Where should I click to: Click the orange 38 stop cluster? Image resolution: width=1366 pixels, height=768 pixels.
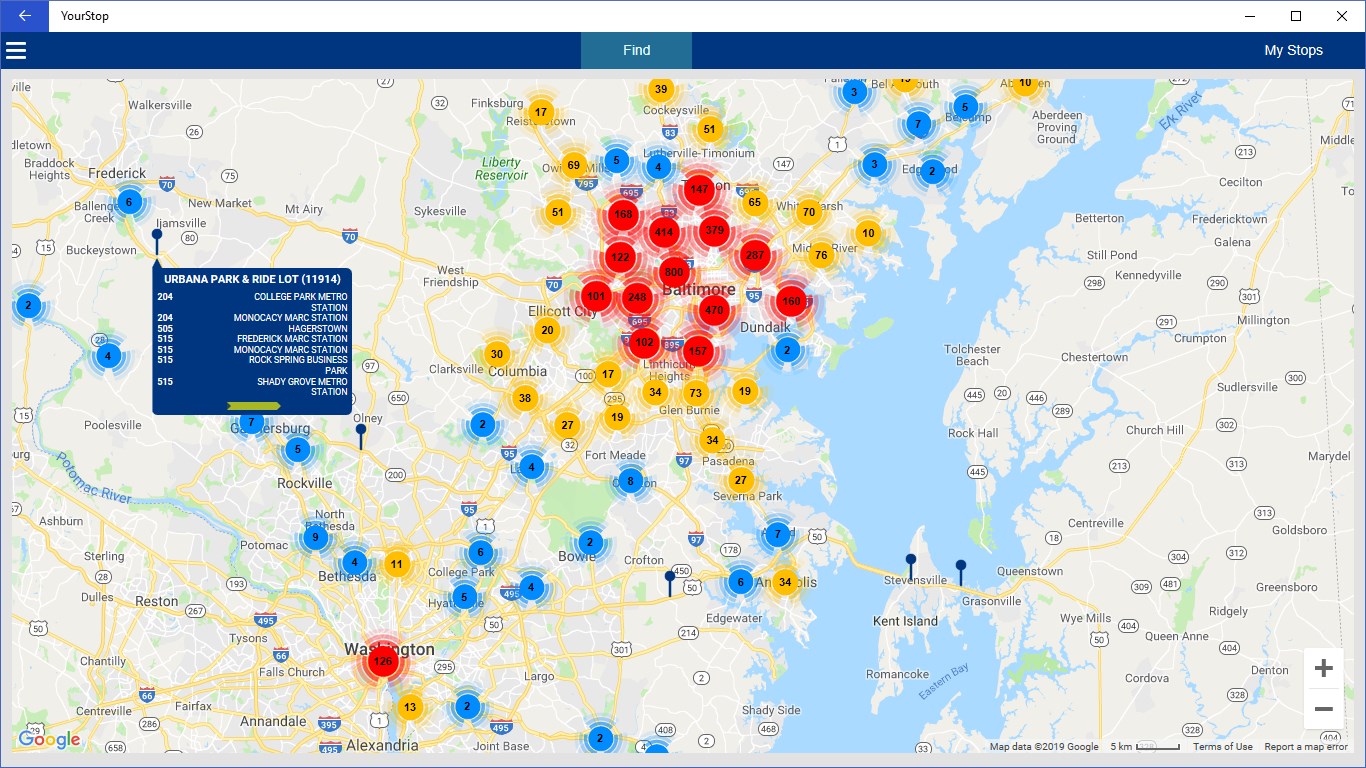(524, 398)
